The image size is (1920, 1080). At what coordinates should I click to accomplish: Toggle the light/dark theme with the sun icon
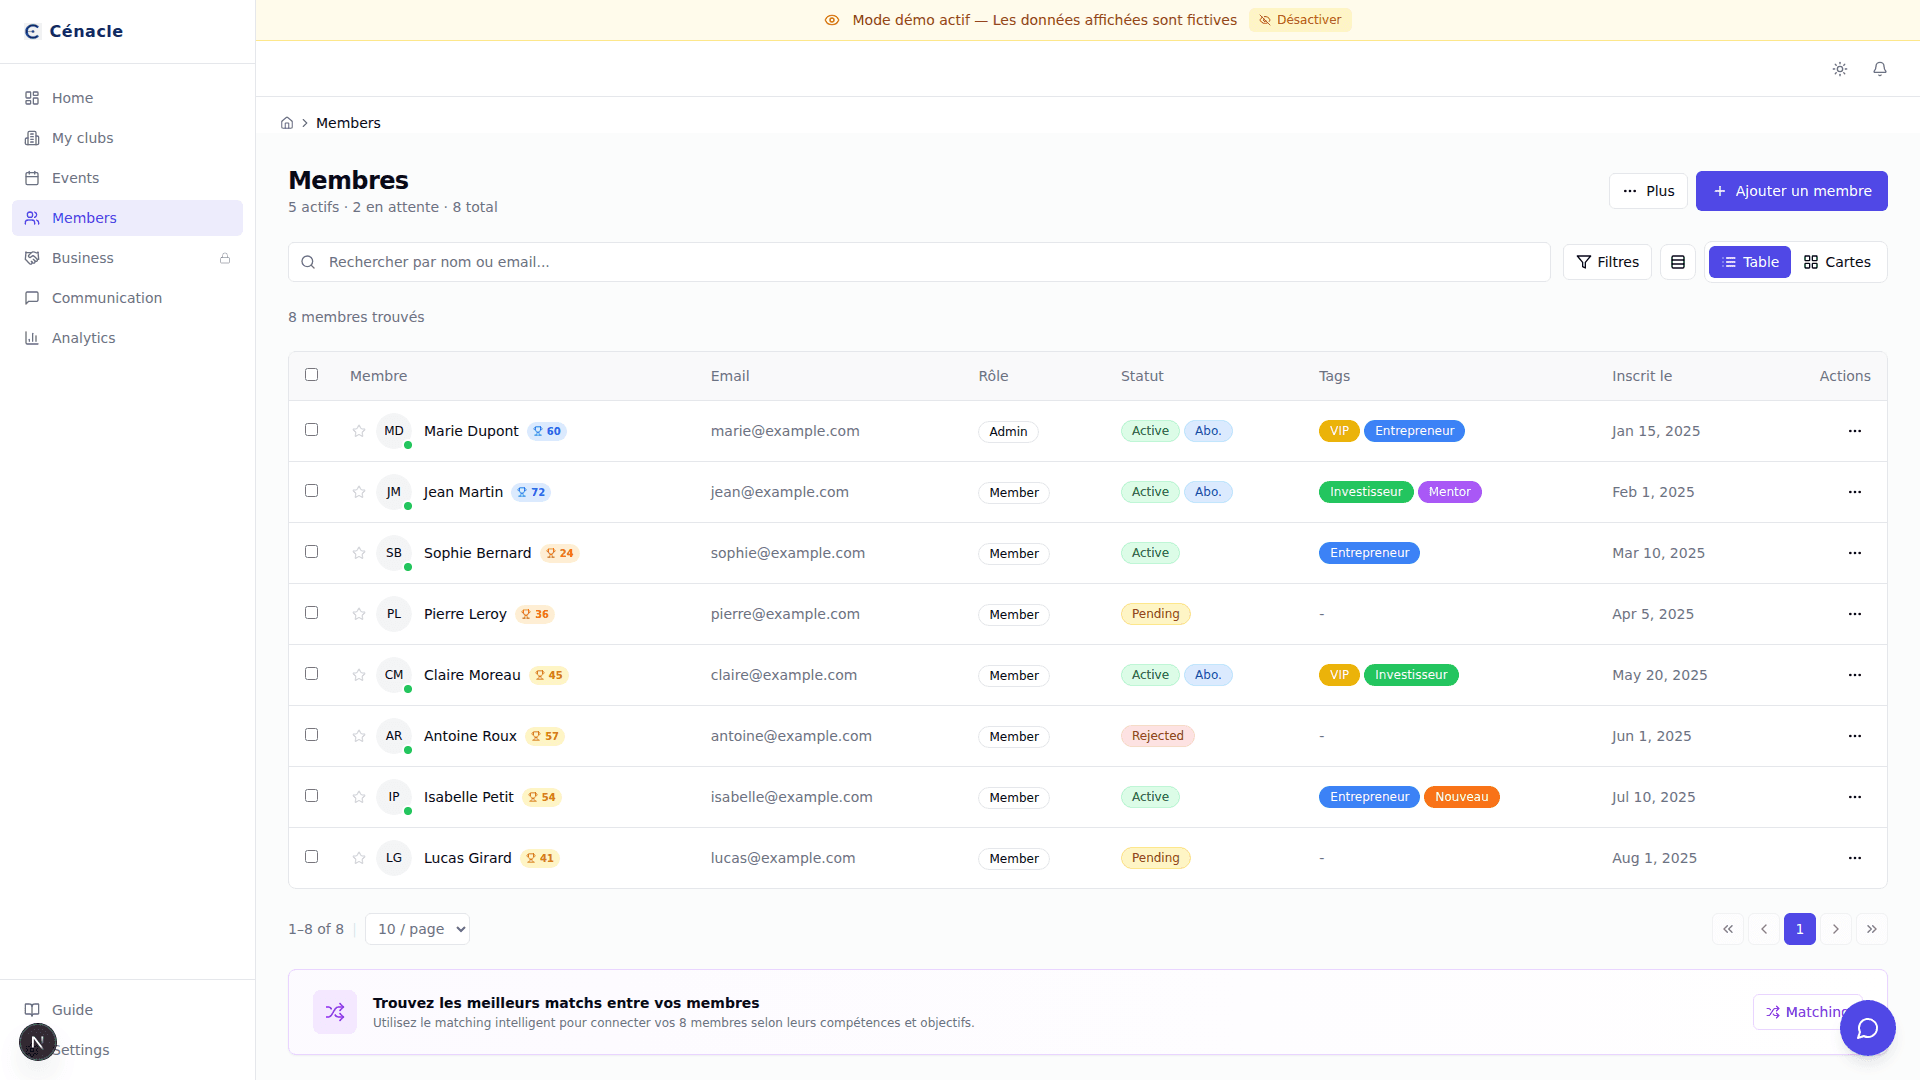pos(1840,69)
